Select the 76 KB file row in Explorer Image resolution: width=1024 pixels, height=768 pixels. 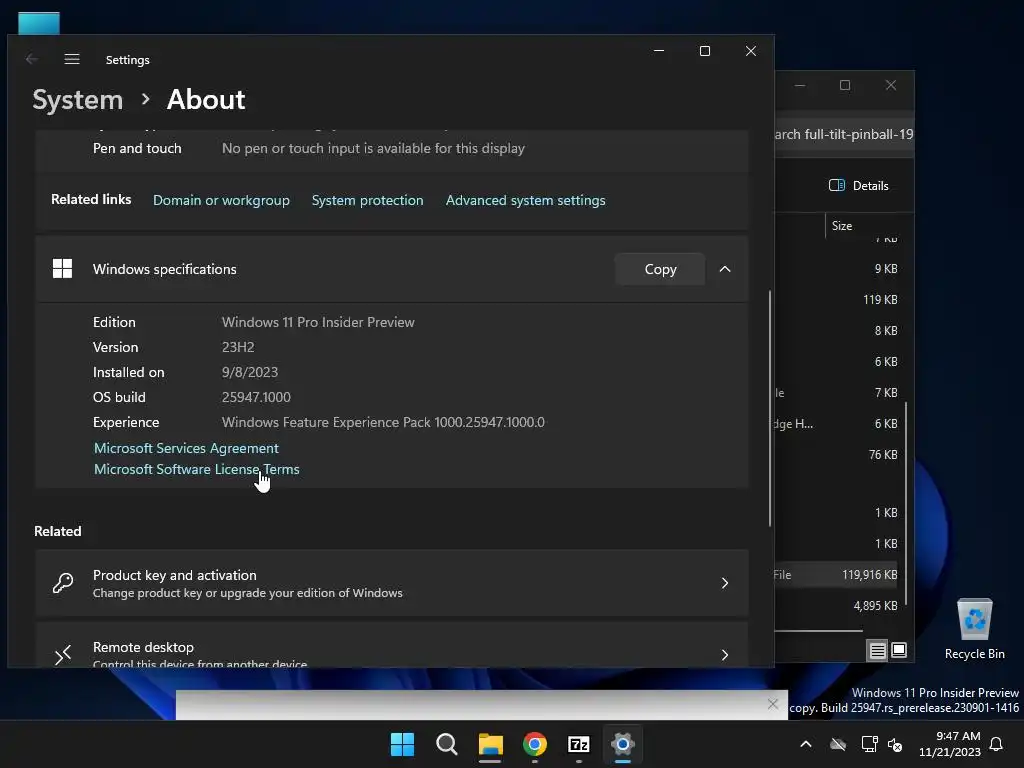(x=836, y=455)
